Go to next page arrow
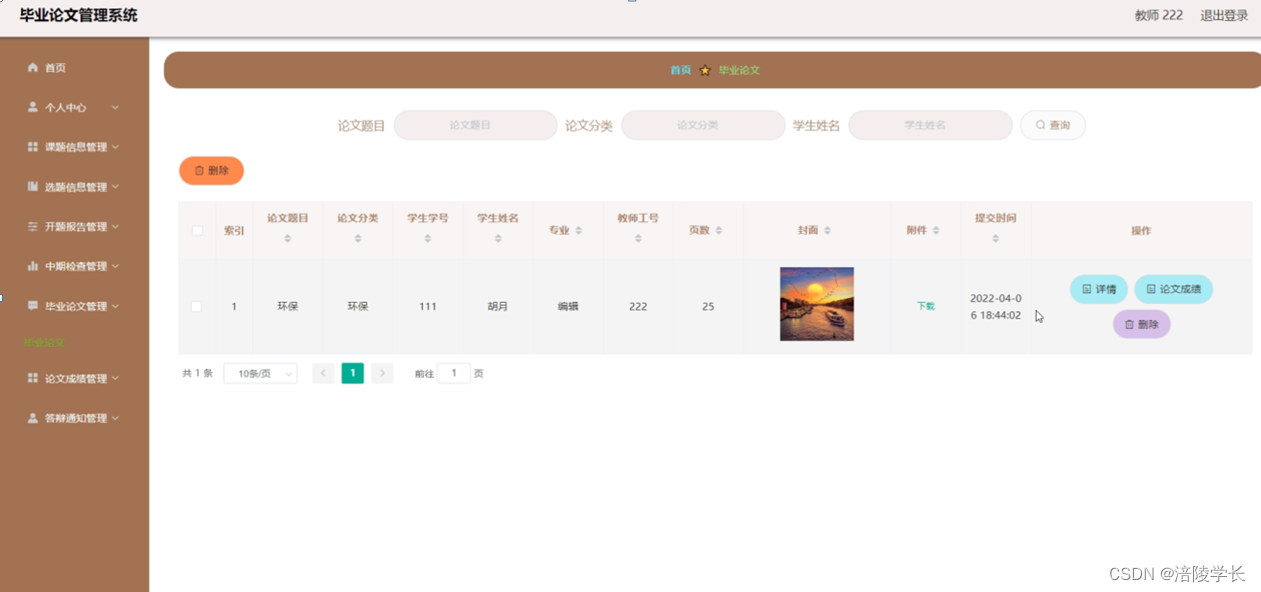 tap(382, 374)
